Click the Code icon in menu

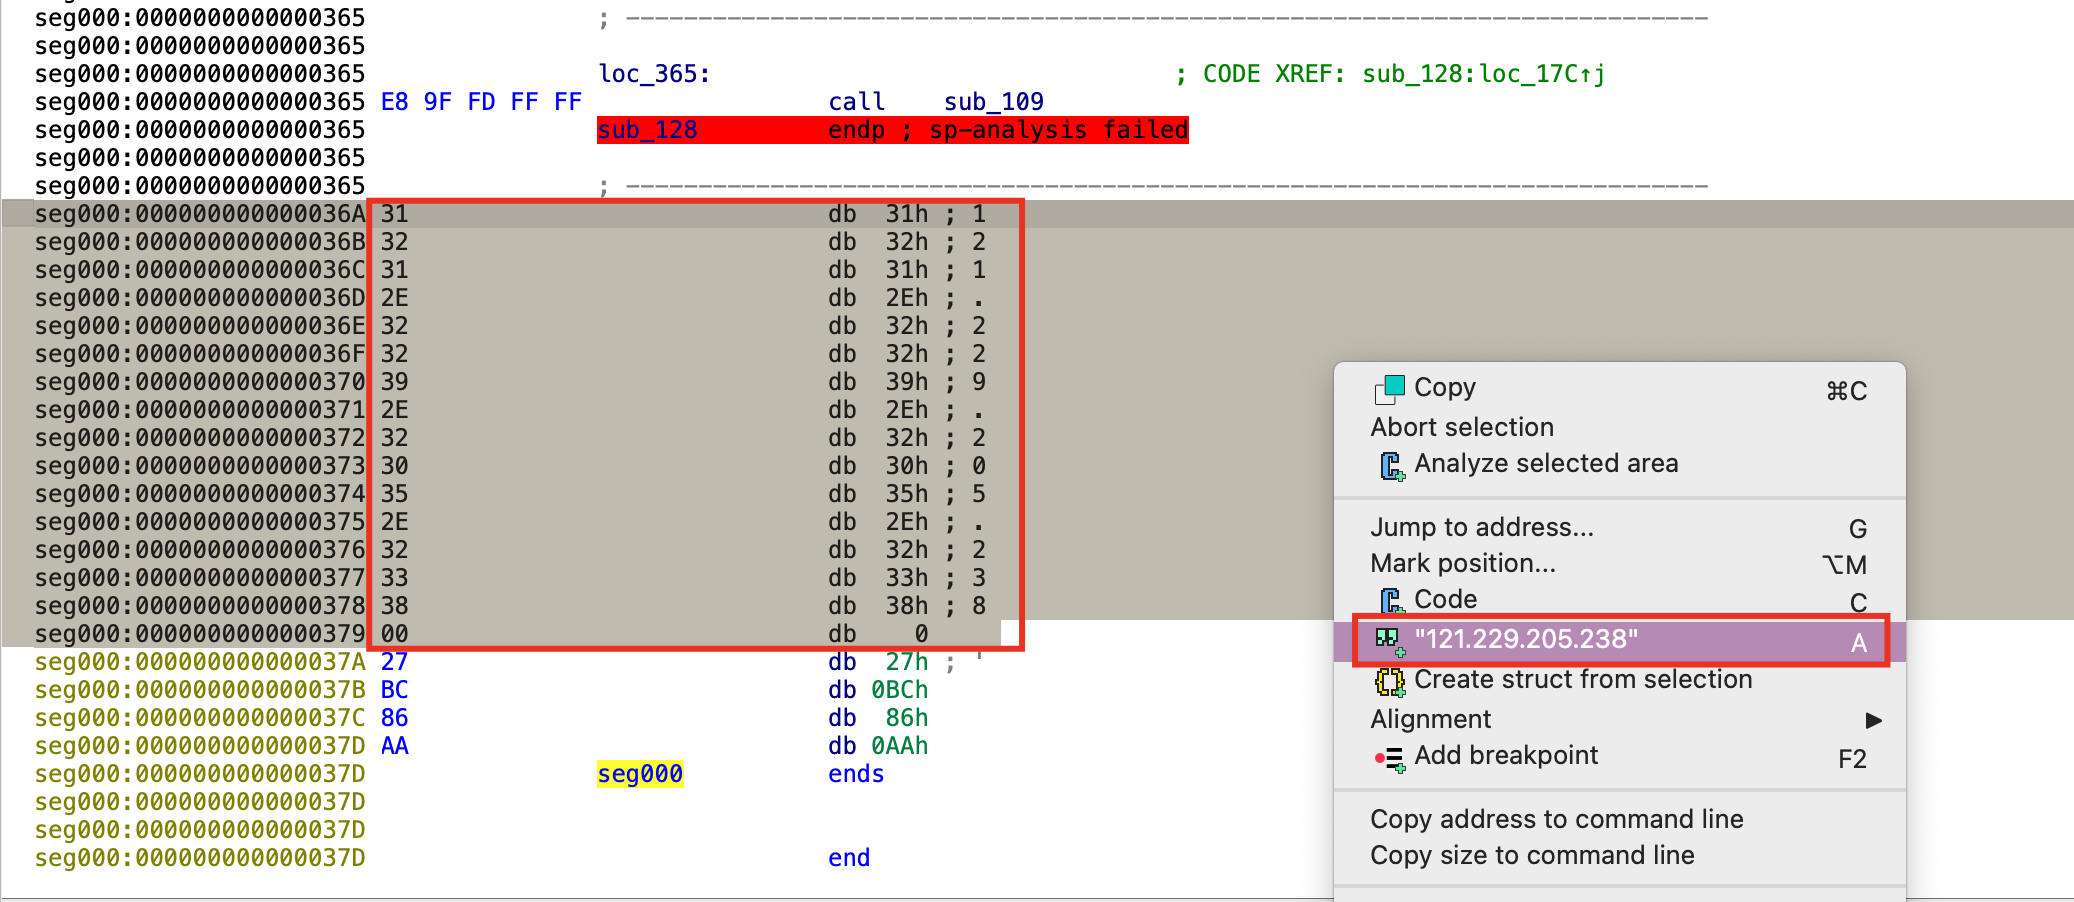coord(1391,600)
